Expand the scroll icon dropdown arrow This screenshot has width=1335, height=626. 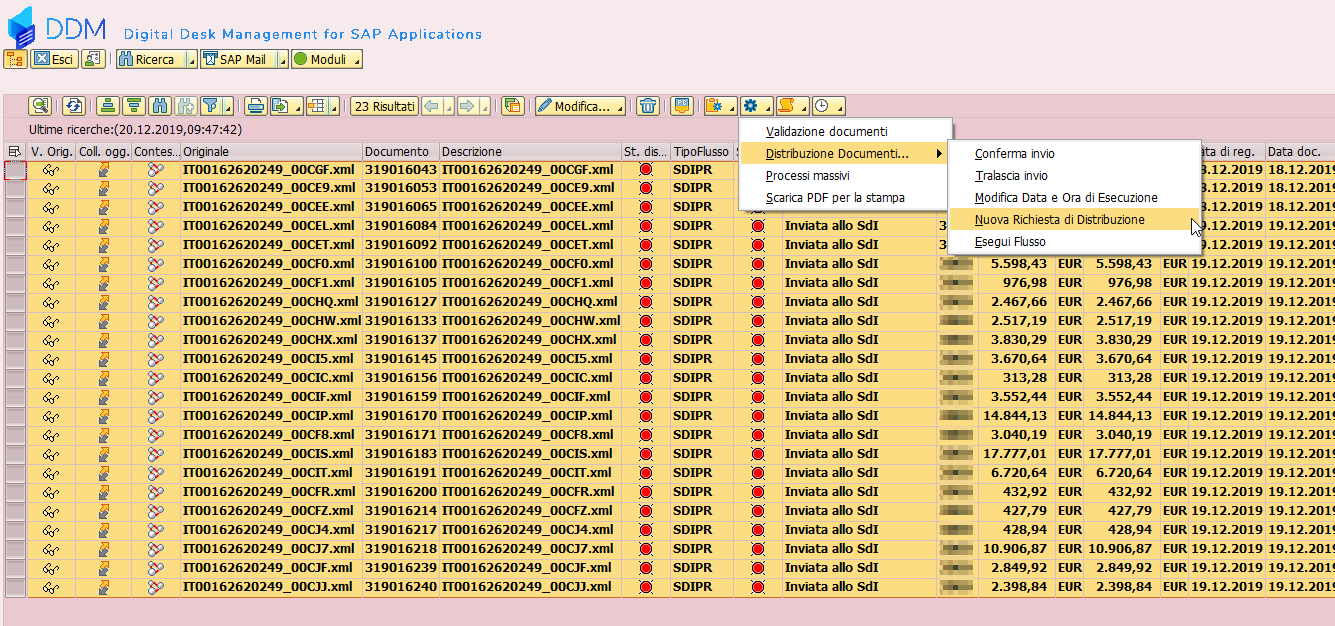point(804,106)
